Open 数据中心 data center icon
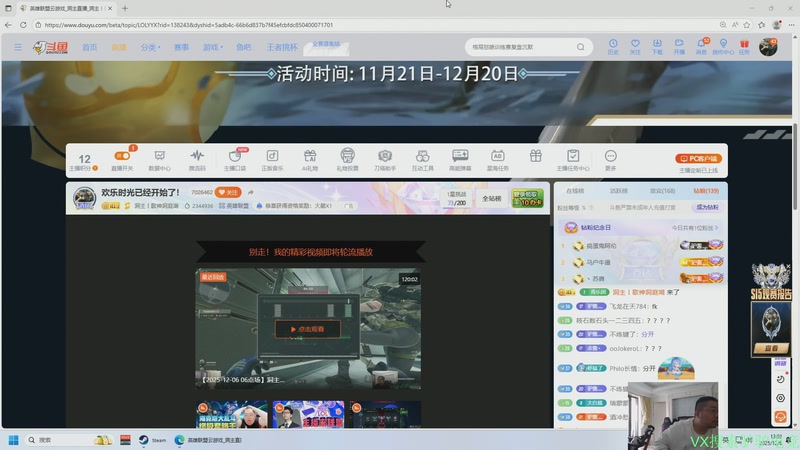This screenshot has height=450, width=800. pos(160,160)
